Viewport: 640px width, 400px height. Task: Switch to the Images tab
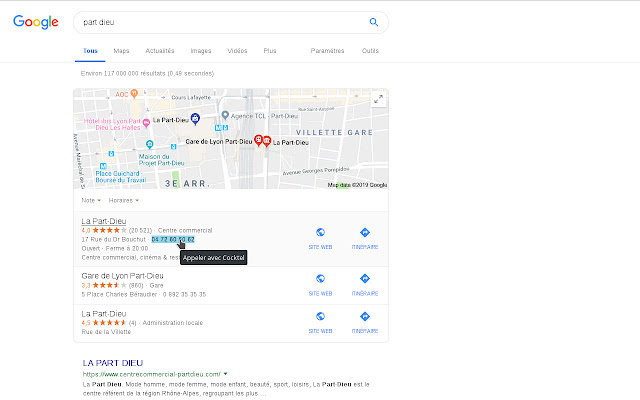point(201,51)
